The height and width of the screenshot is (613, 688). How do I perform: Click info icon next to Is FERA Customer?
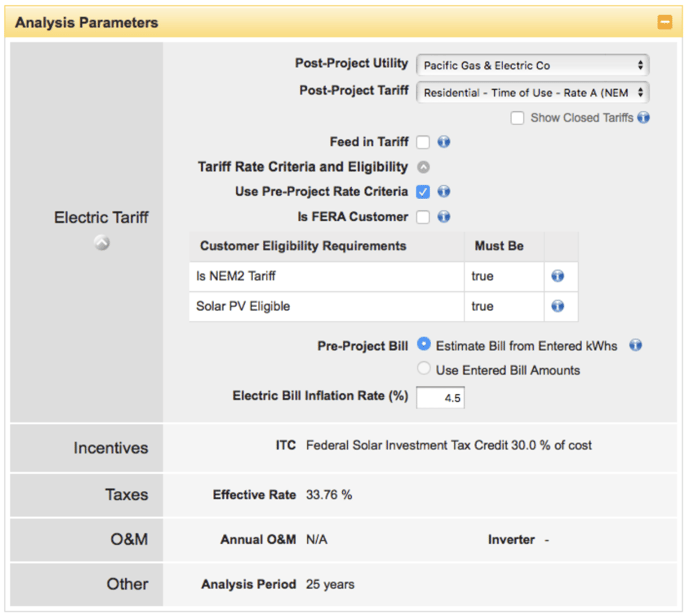pos(444,217)
